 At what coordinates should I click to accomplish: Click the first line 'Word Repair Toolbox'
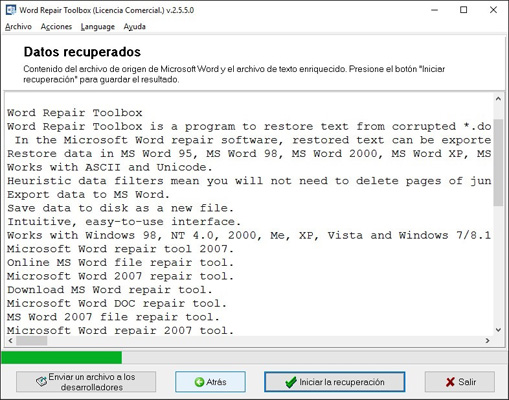[x=75, y=113]
